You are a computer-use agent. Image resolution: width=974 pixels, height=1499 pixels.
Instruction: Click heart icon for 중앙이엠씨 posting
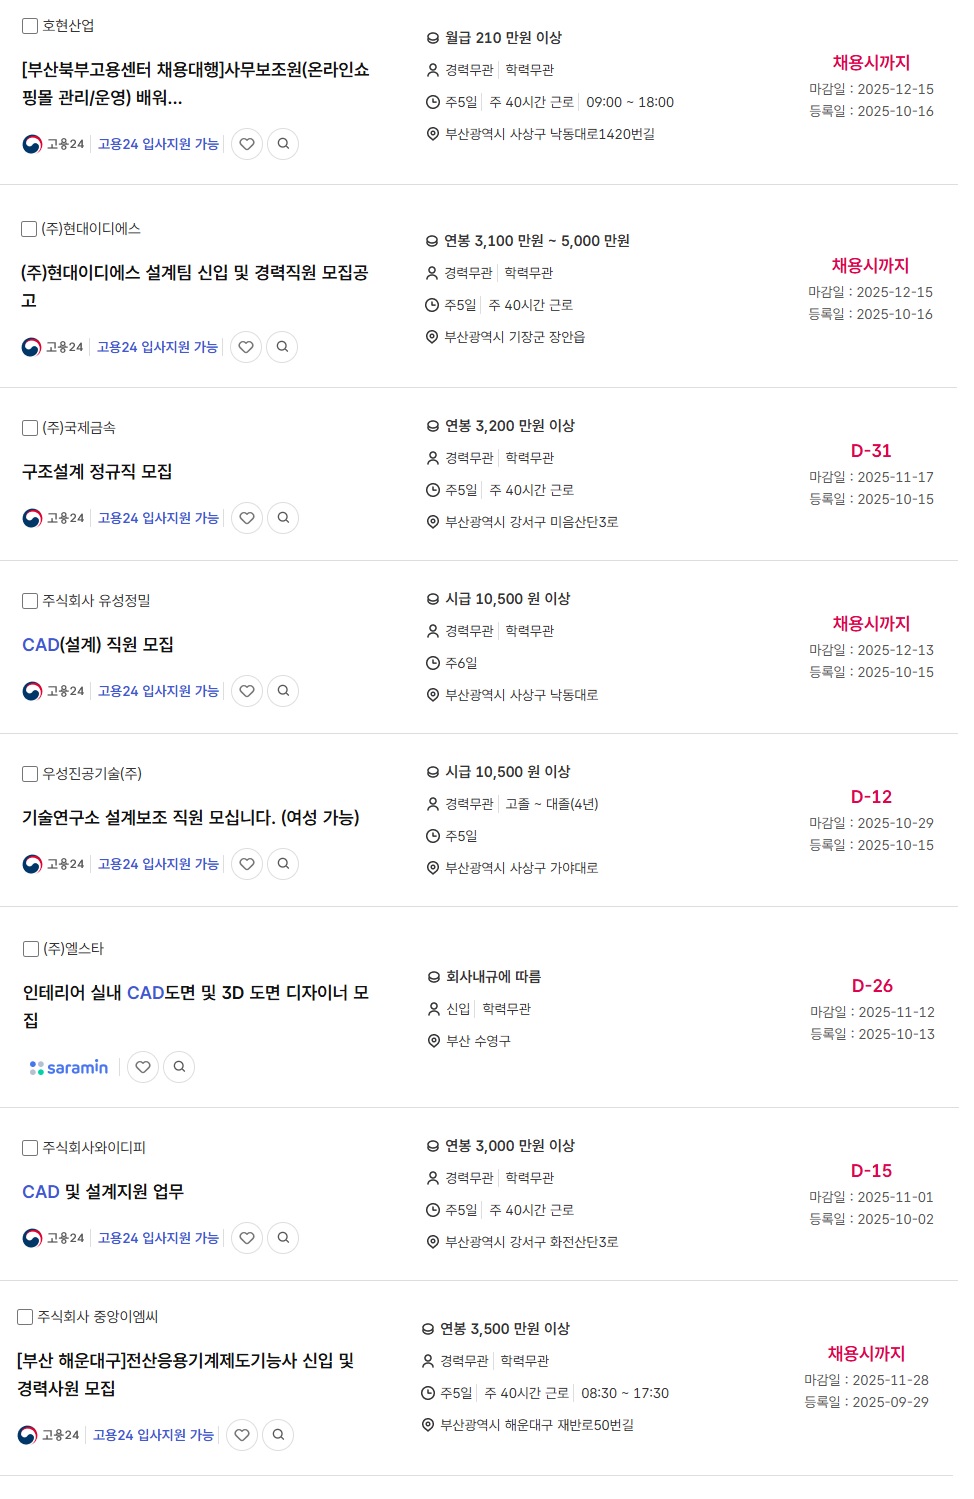click(x=242, y=1435)
